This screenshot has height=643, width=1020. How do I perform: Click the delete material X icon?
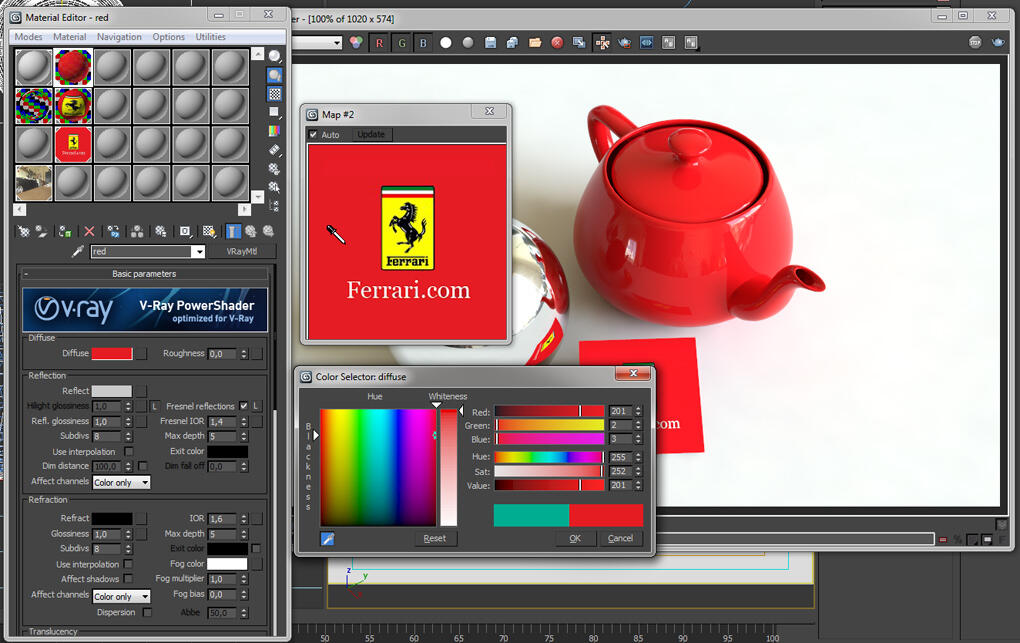coord(90,231)
